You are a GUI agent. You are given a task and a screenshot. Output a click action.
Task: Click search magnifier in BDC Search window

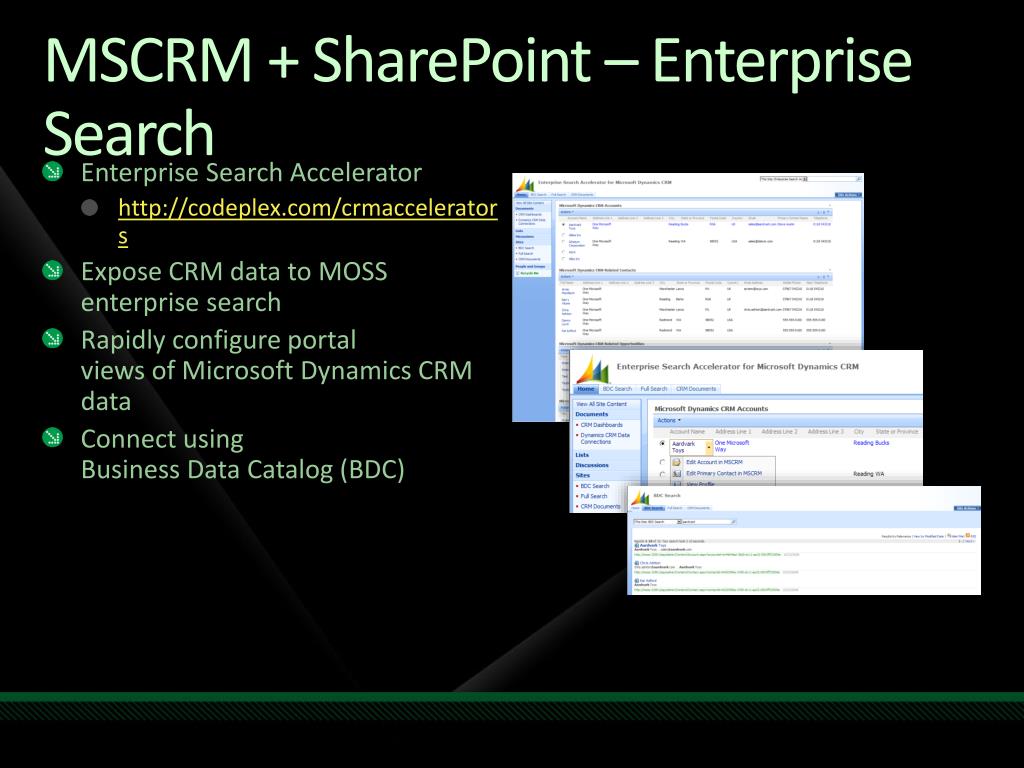tap(733, 522)
